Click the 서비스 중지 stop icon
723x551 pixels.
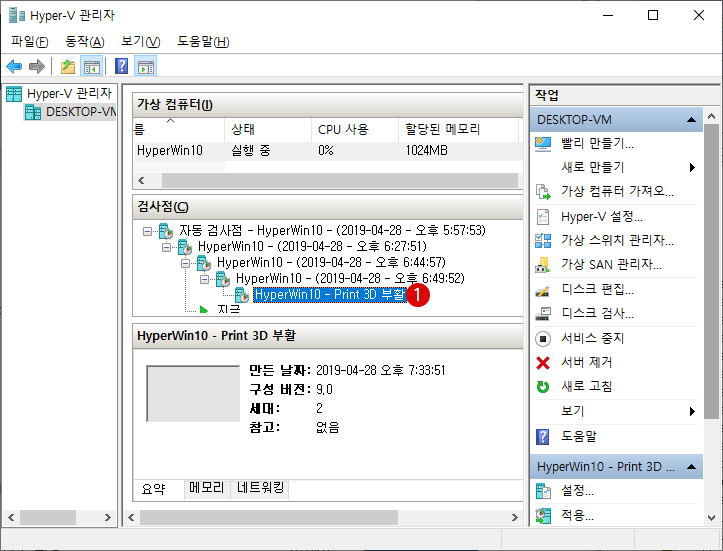tap(543, 338)
